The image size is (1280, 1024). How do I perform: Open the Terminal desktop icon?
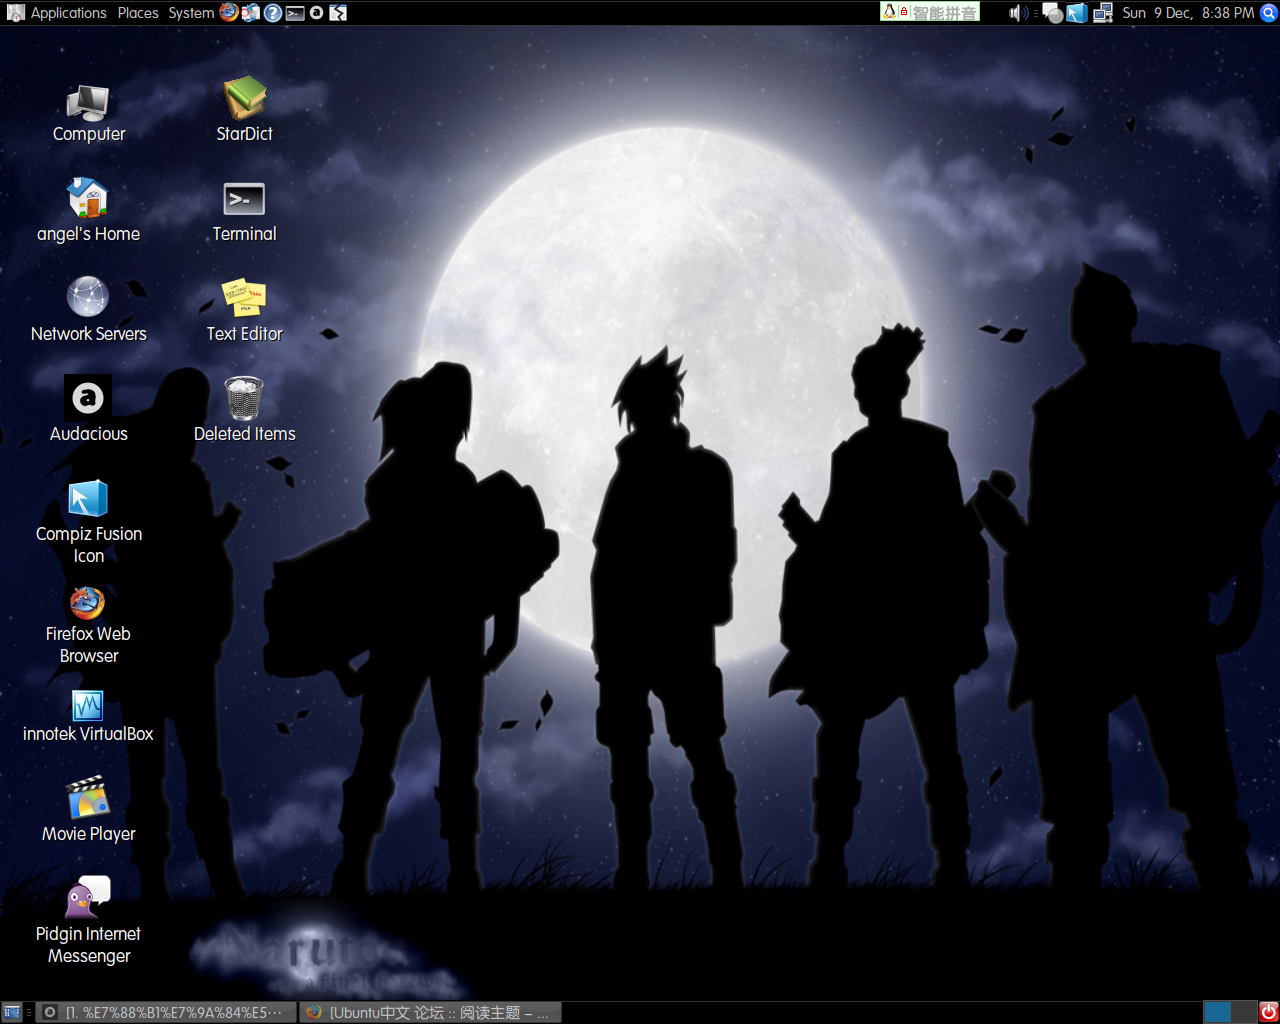click(244, 212)
